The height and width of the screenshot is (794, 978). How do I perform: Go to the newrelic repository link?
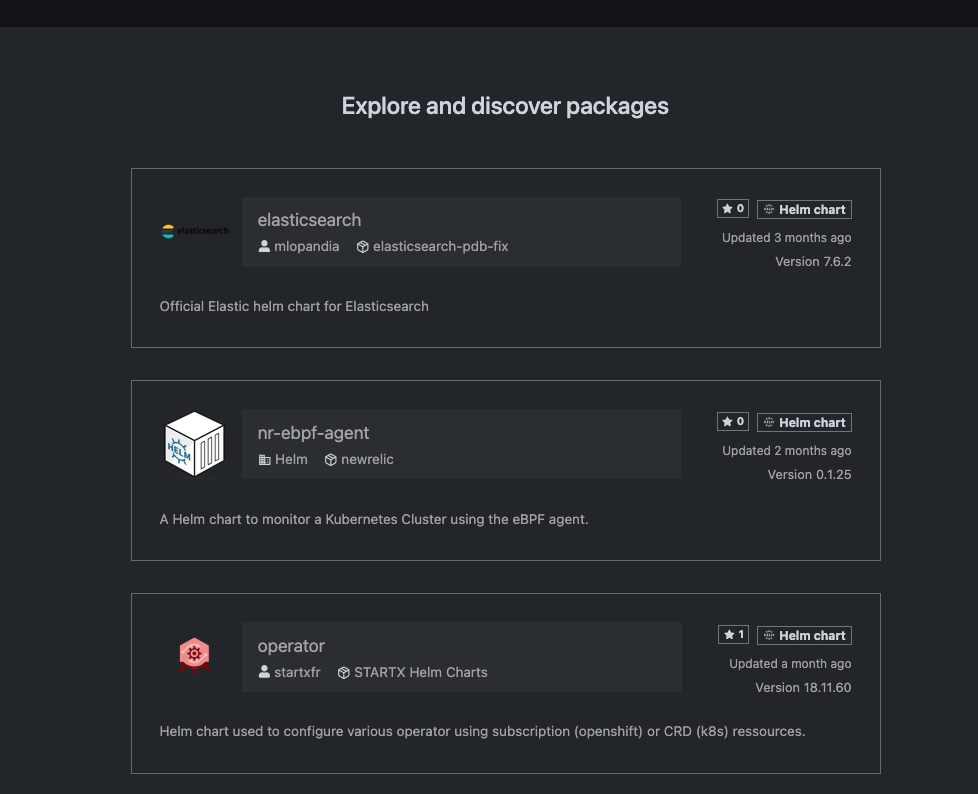tap(367, 459)
